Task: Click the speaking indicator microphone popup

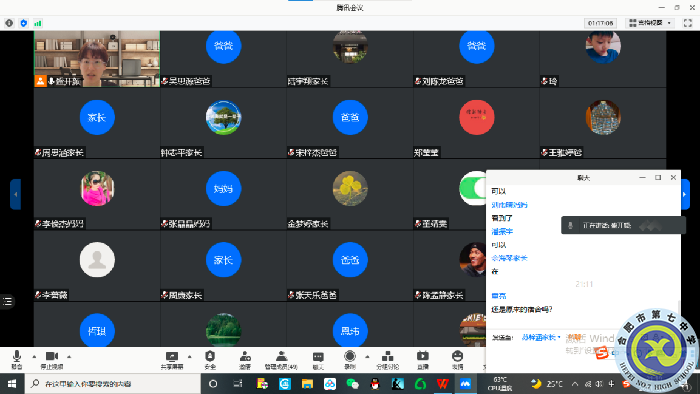Action: point(623,225)
